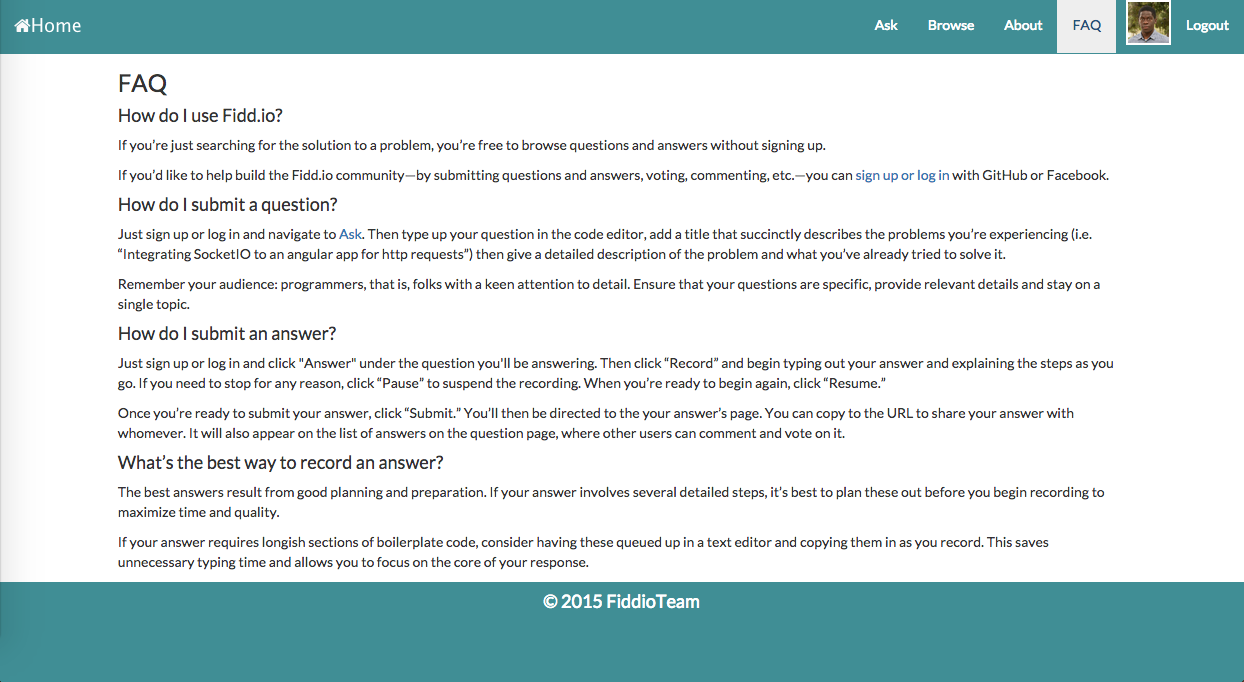Image resolution: width=1244 pixels, height=682 pixels.
Task: Follow the inline Ask link in paragraph
Action: click(x=350, y=234)
